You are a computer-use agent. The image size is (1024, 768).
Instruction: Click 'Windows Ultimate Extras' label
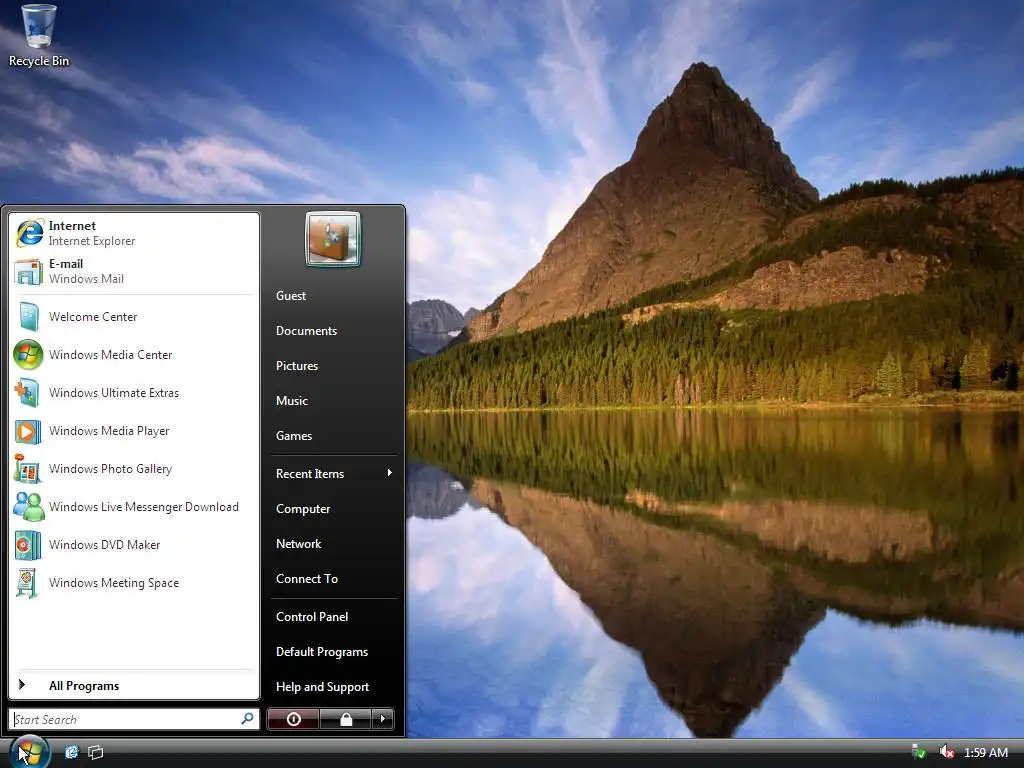pyautogui.click(x=114, y=392)
